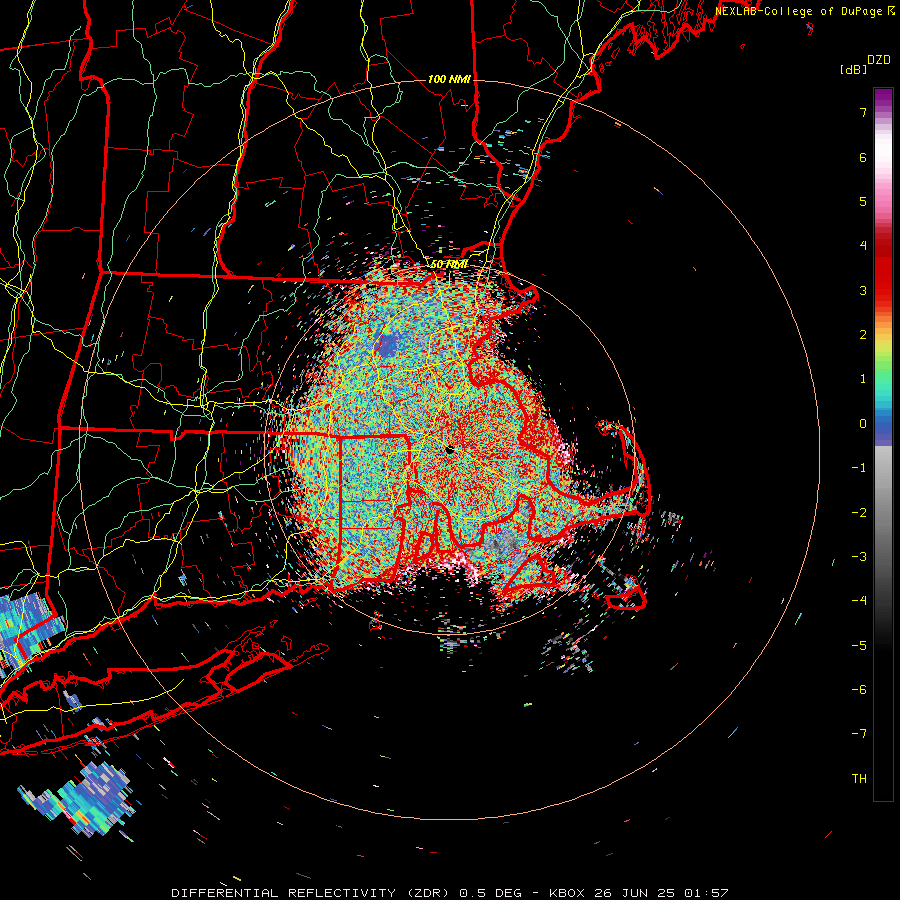Click the '0' value on color scale
Image resolution: width=900 pixels, height=900 pixels.
(x=863, y=424)
